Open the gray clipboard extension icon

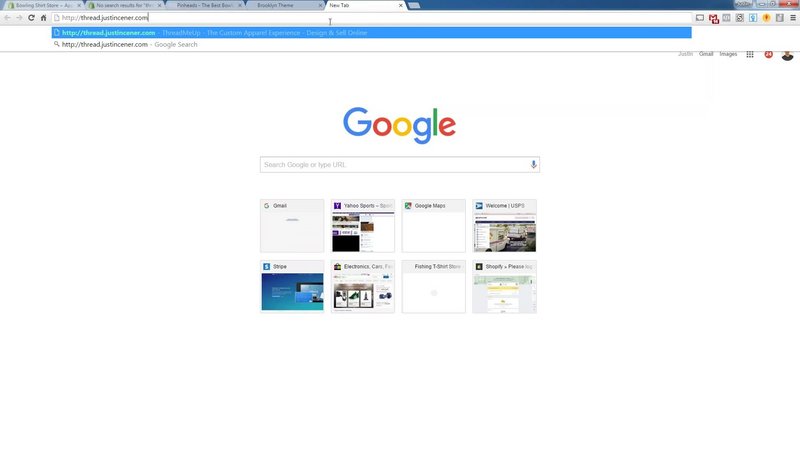click(780, 18)
